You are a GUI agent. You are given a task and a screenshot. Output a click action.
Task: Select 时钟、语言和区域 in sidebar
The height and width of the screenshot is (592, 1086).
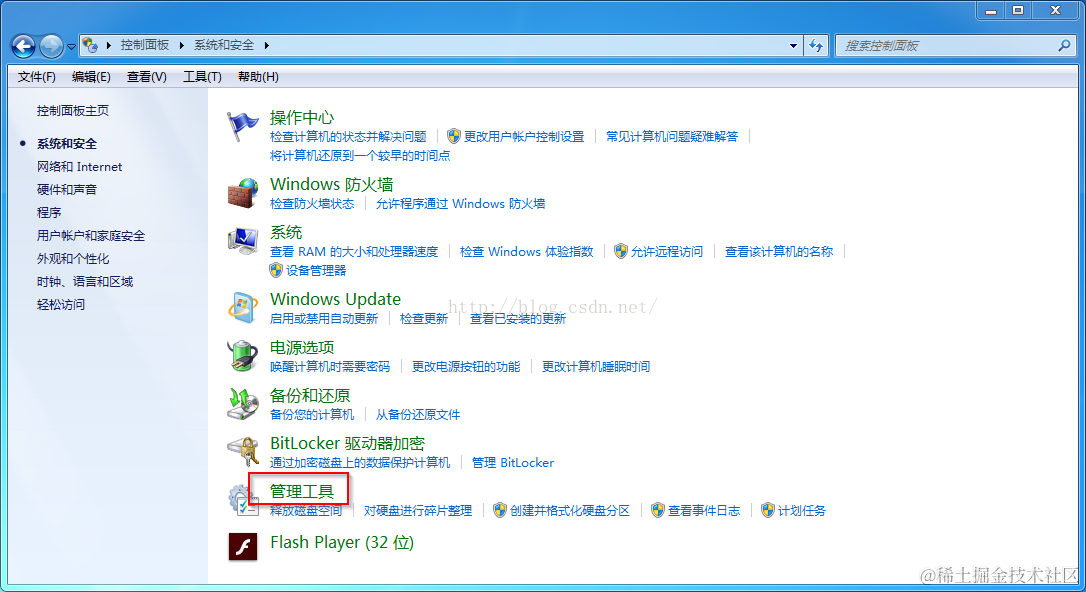[84, 282]
